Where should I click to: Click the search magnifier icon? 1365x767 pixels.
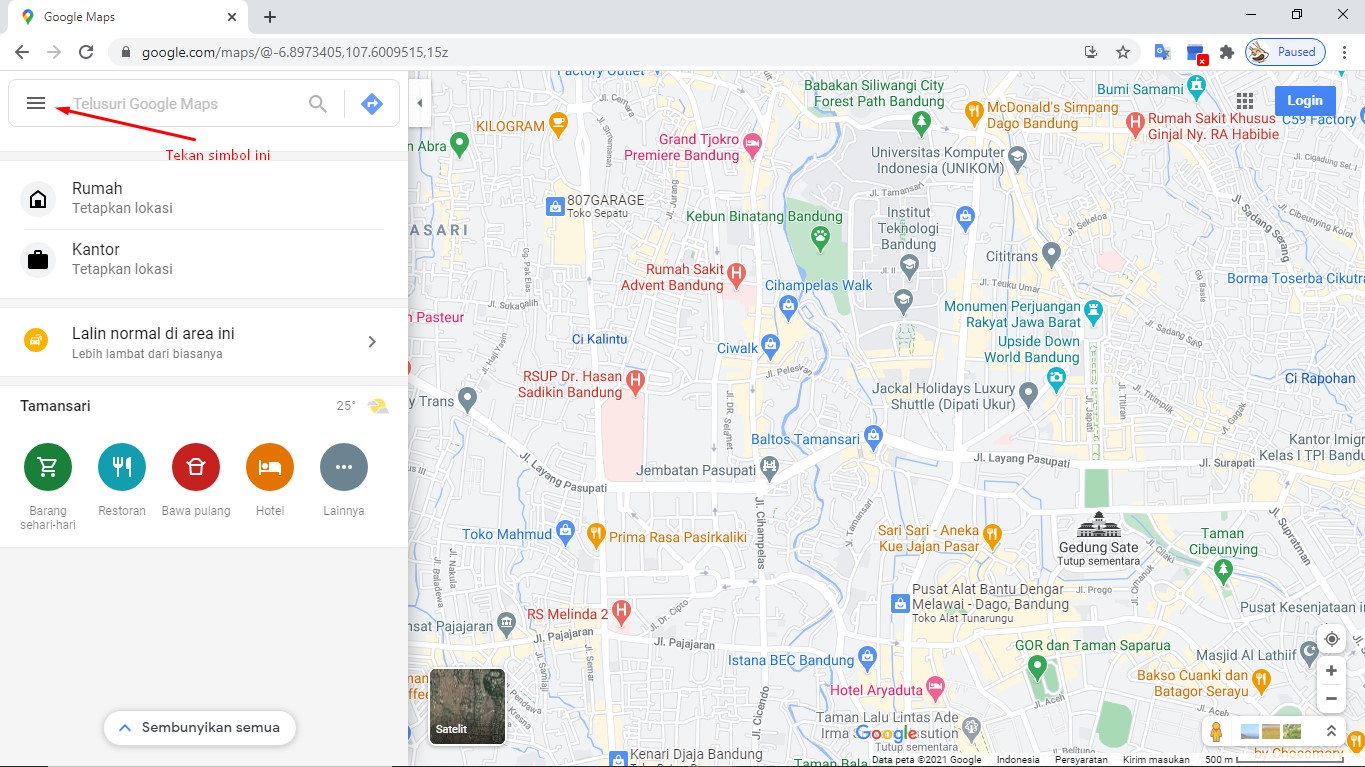tap(318, 104)
